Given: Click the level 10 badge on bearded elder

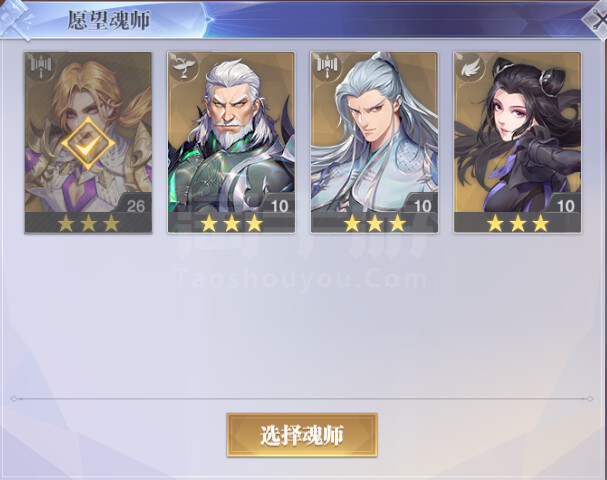Looking at the screenshot, I should coord(279,206).
